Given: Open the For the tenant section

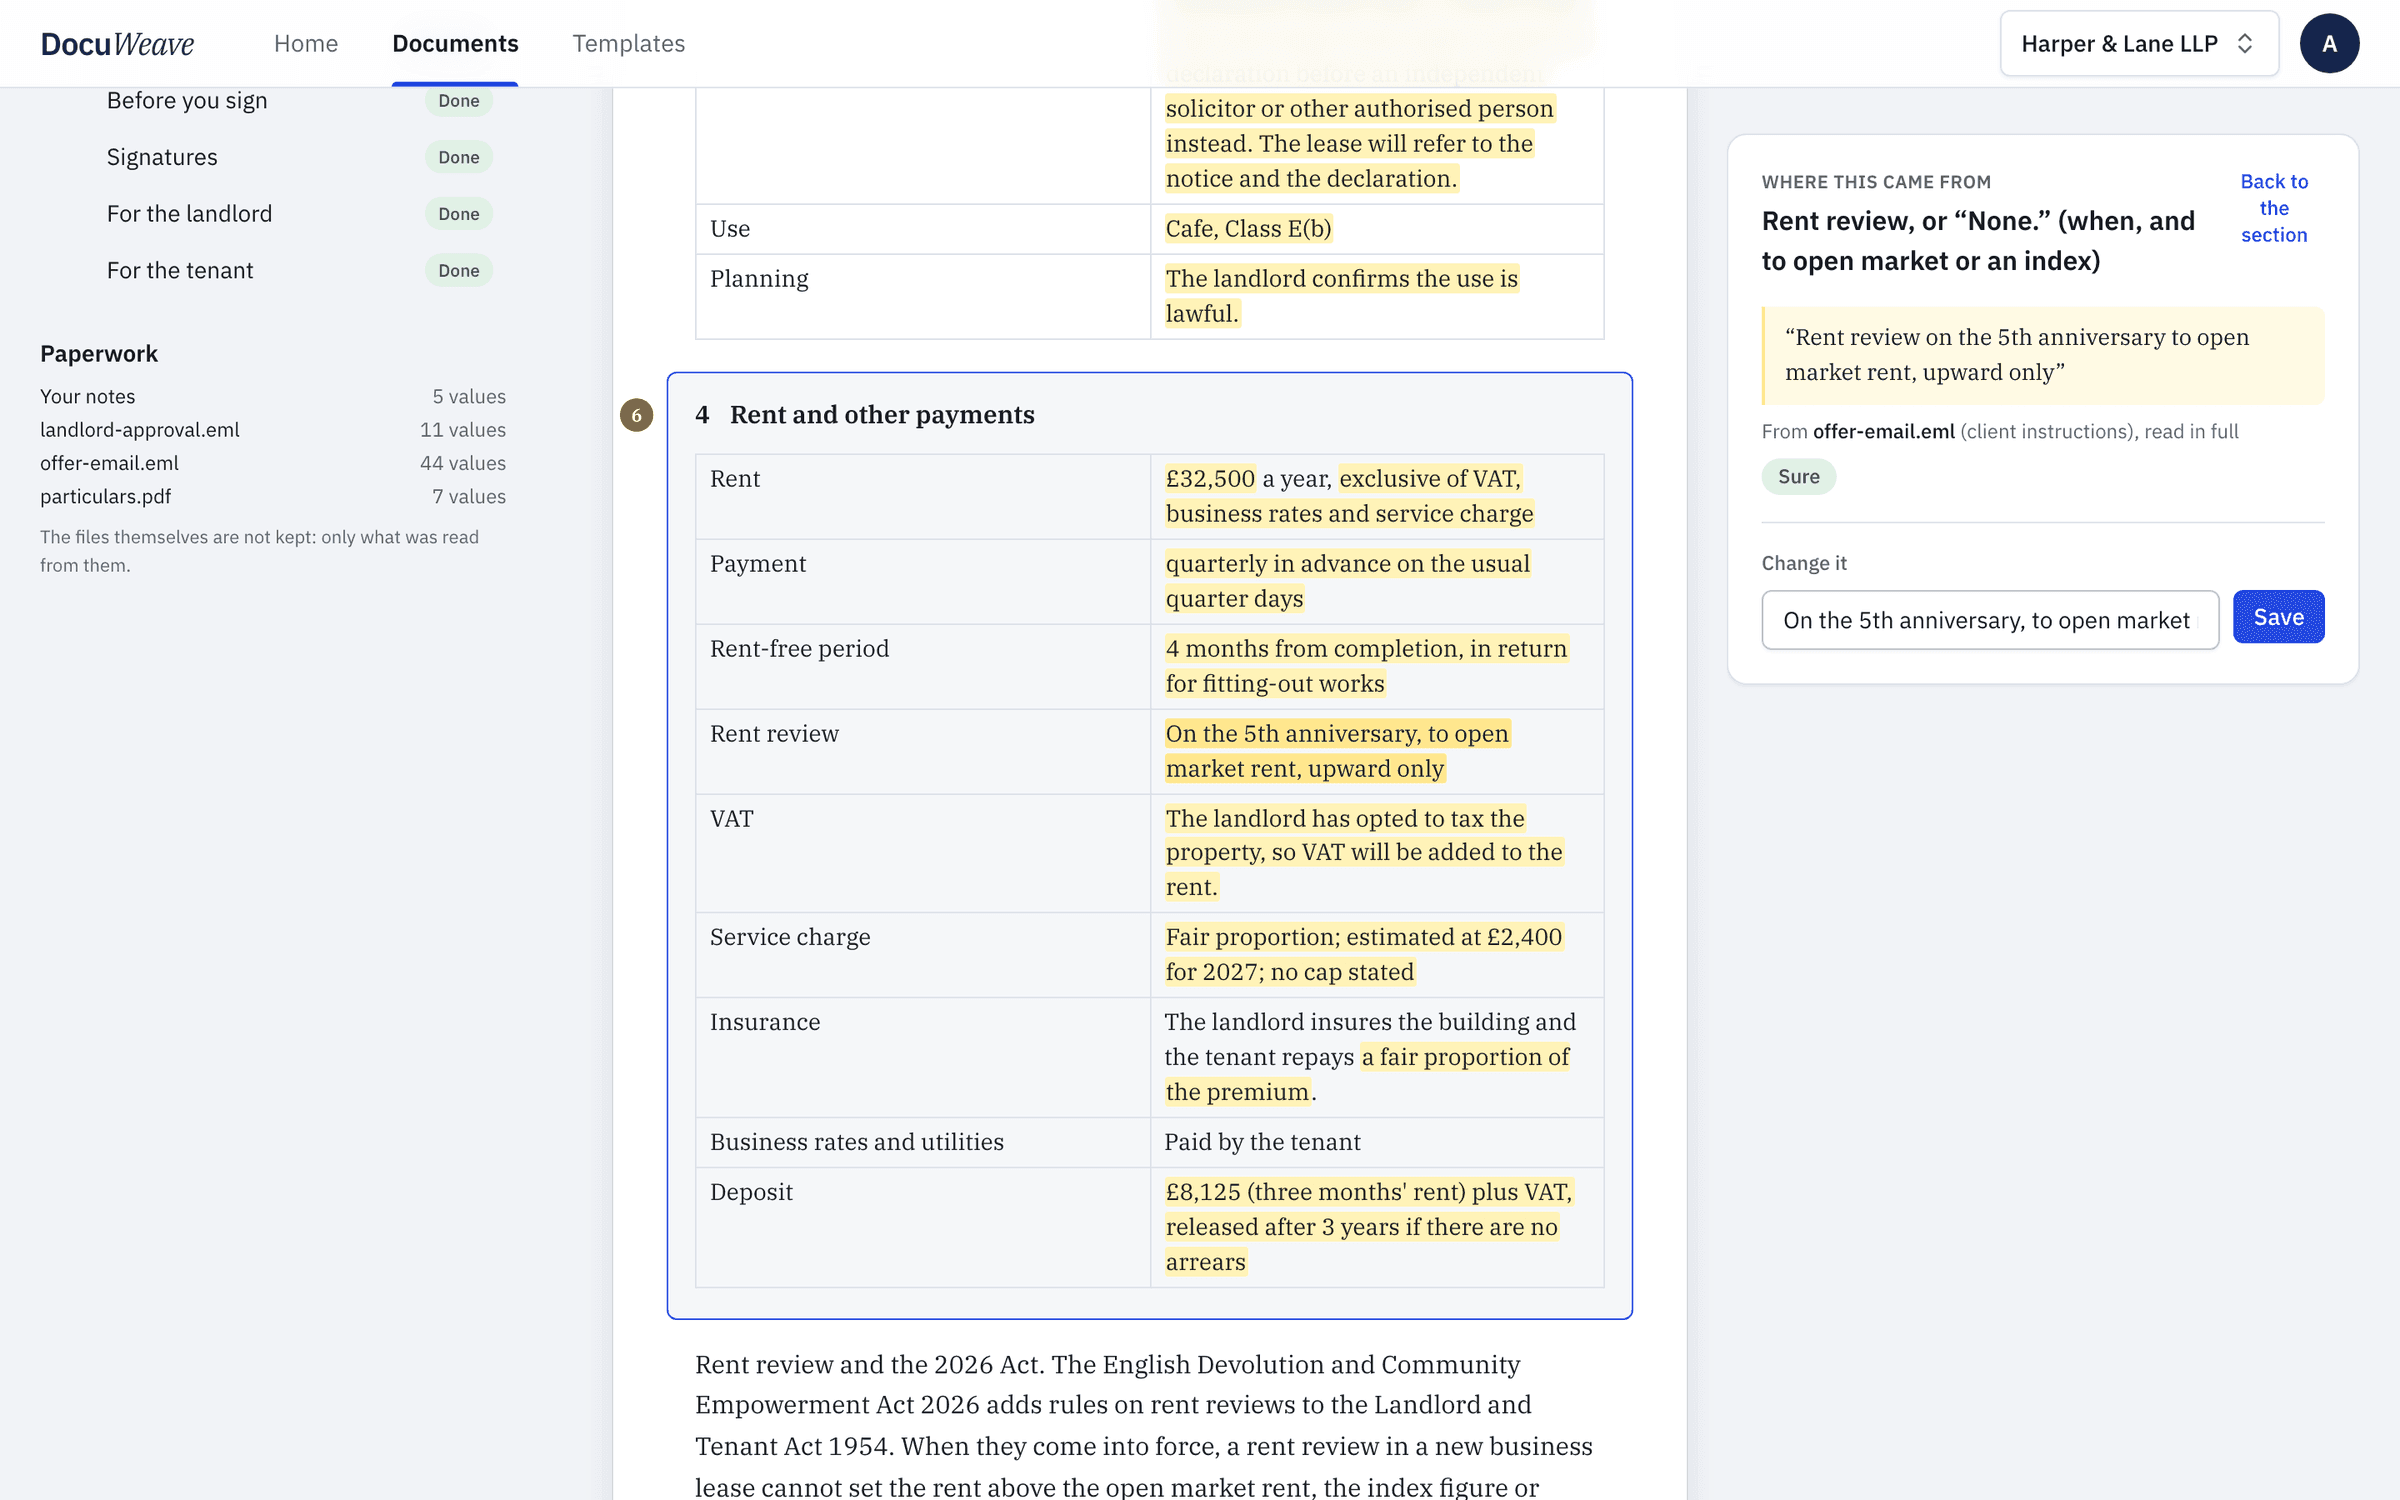Looking at the screenshot, I should pyautogui.click(x=180, y=270).
